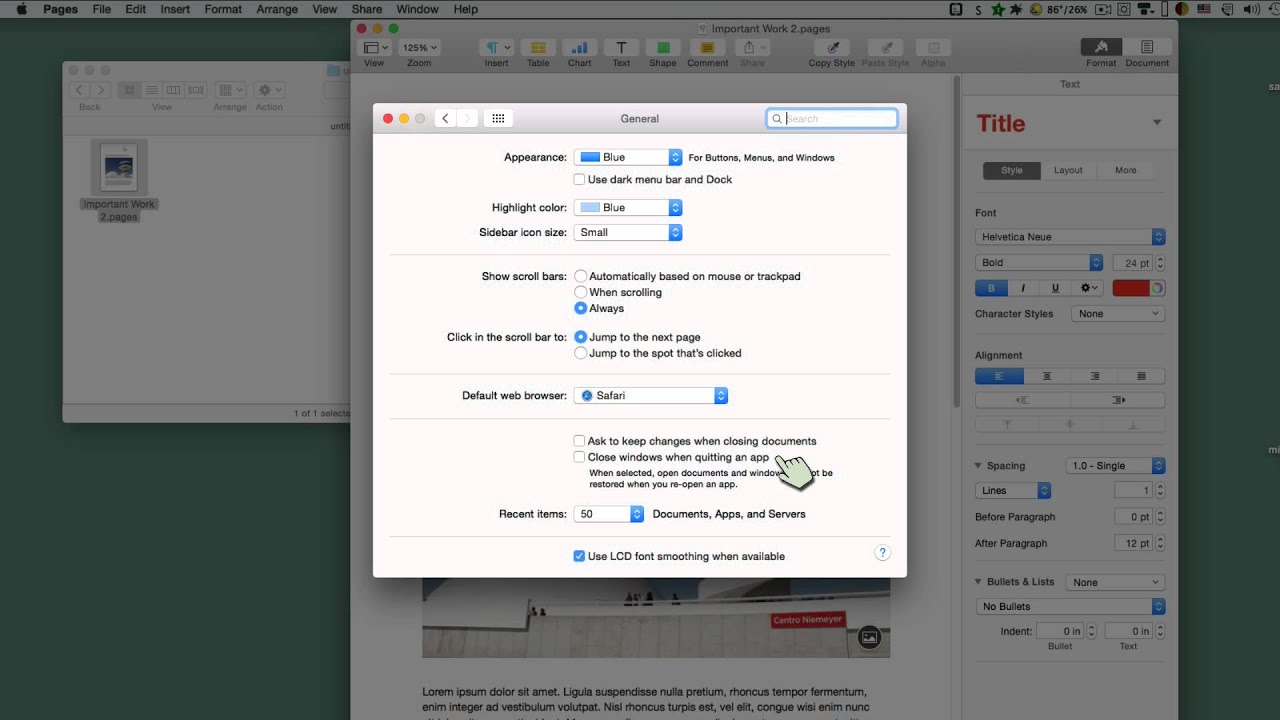
Task: Open the Insert toolbar button in Pages
Action: tap(496, 48)
